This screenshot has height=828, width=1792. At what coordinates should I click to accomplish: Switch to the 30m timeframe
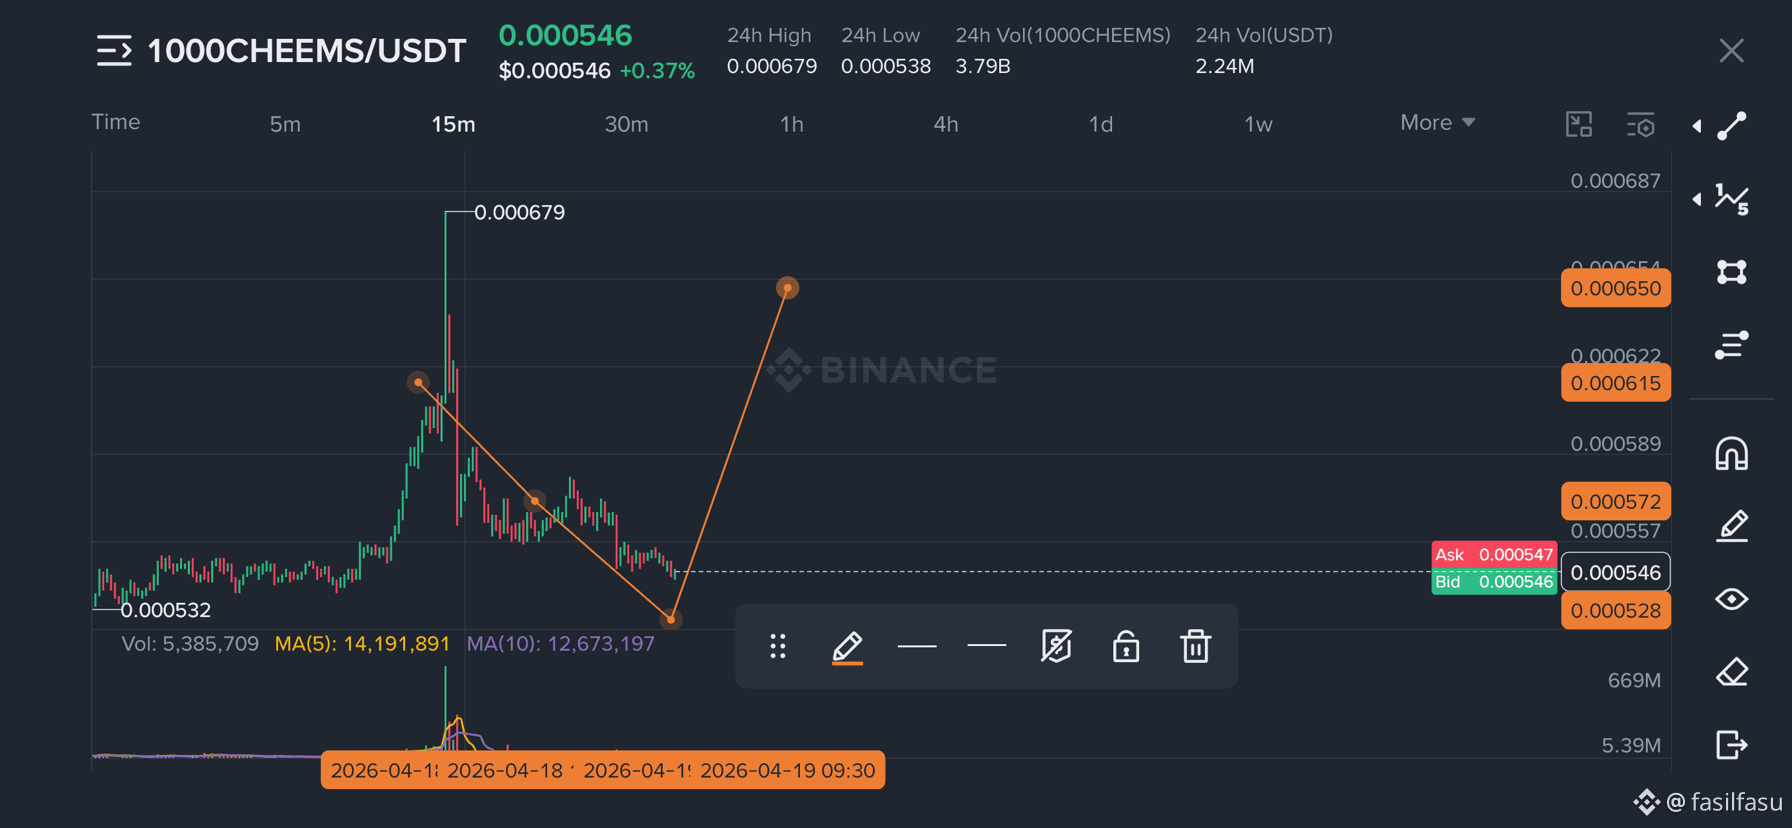(x=626, y=124)
